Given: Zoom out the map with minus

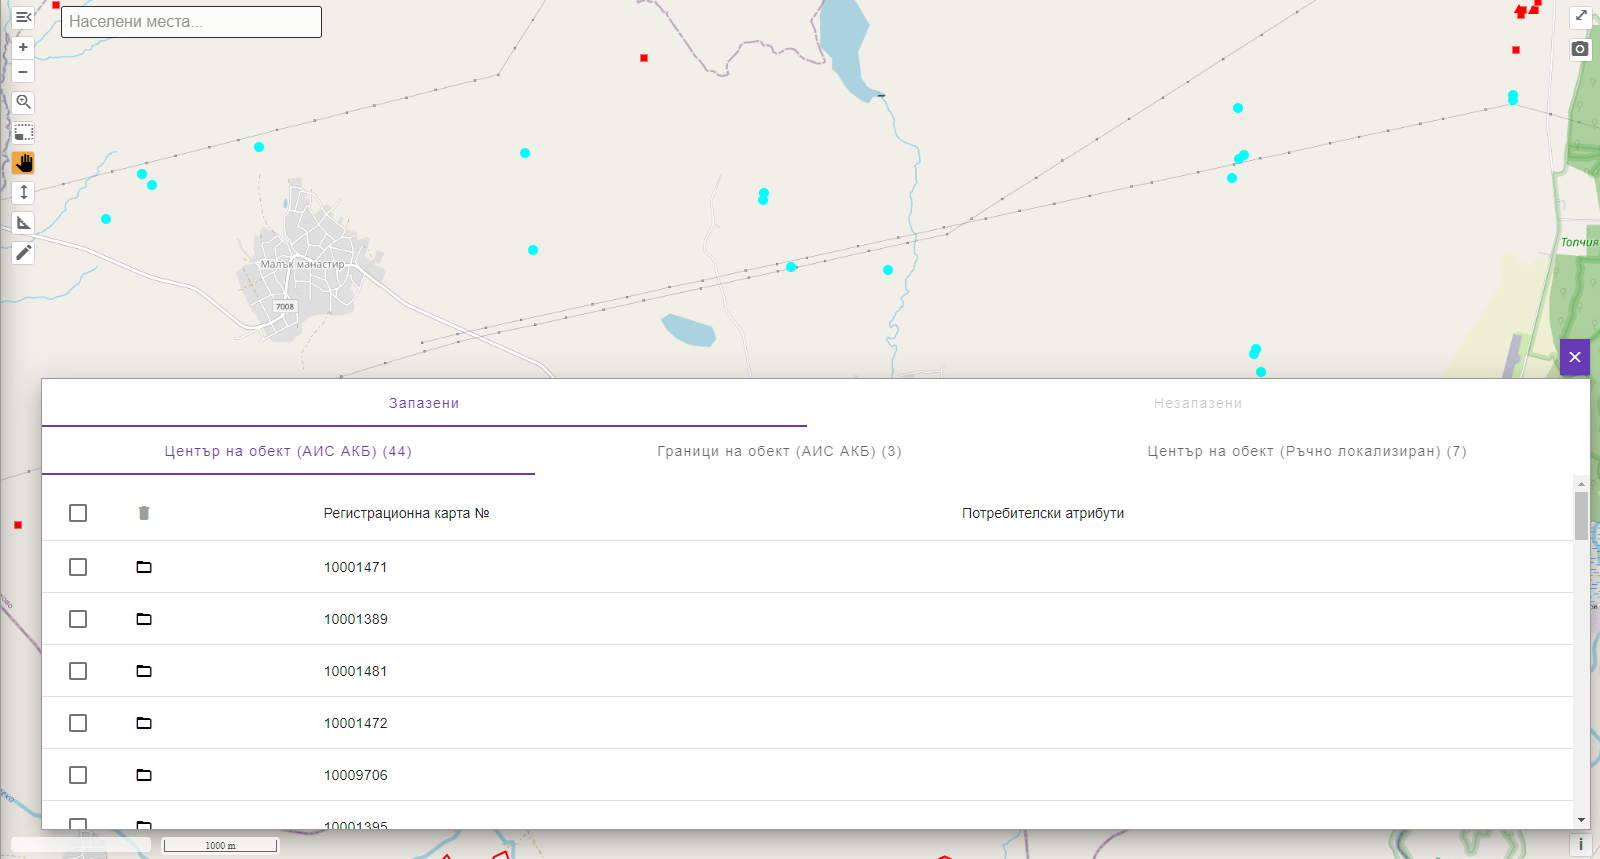Looking at the screenshot, I should tap(23, 72).
